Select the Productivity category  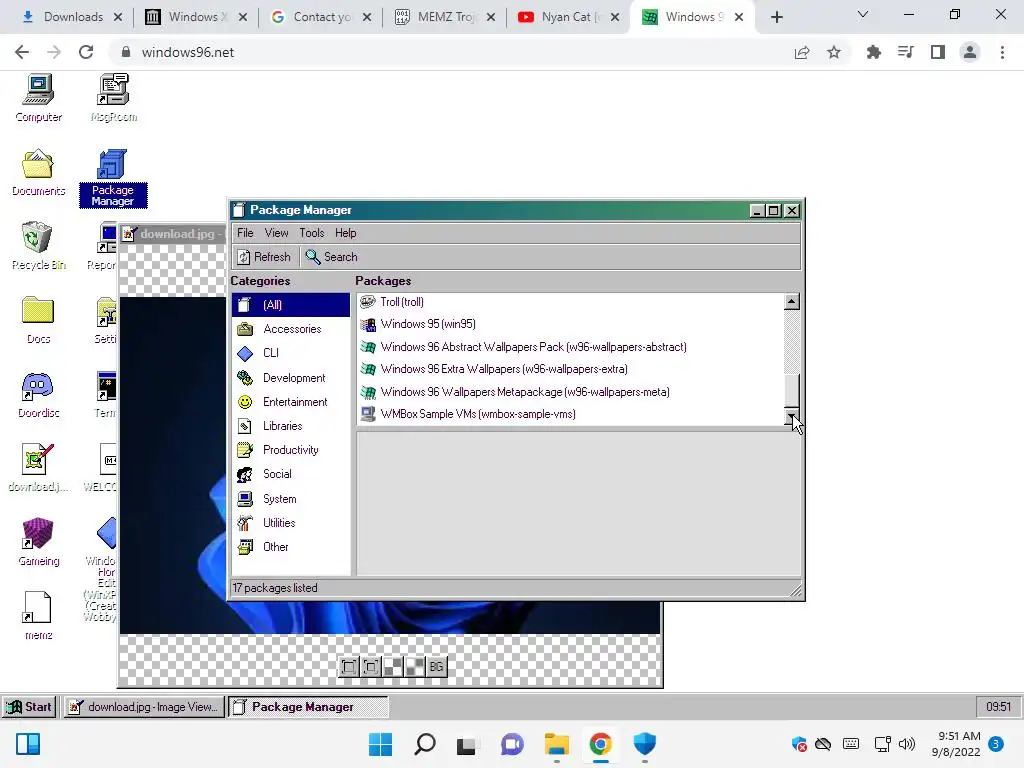click(x=291, y=451)
